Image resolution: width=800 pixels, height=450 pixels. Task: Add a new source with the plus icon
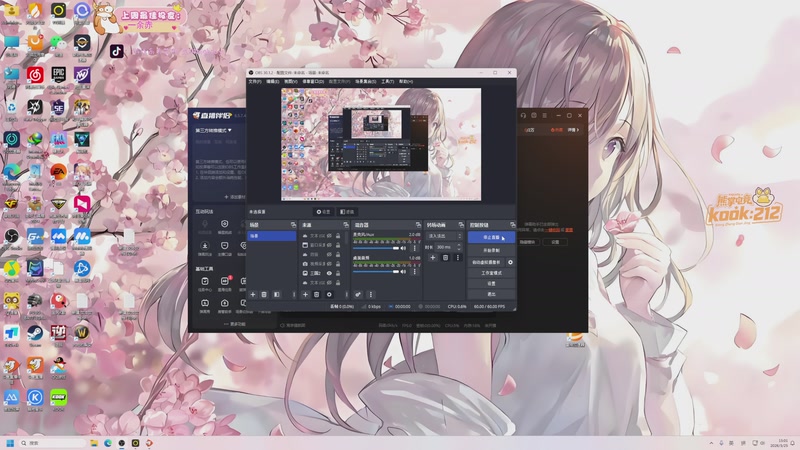pyautogui.click(x=305, y=294)
